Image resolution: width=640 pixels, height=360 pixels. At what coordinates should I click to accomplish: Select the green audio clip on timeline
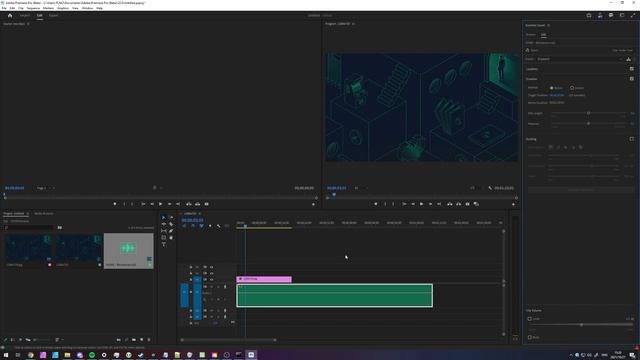click(x=335, y=296)
